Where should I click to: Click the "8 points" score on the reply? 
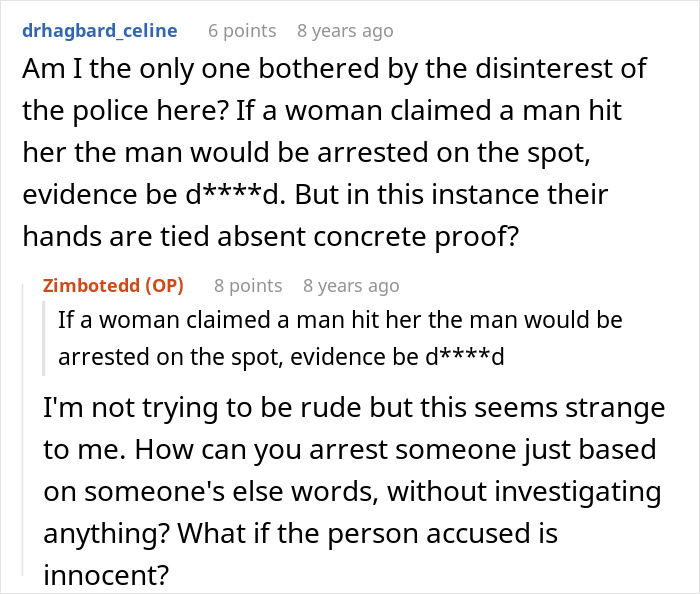tap(248, 286)
